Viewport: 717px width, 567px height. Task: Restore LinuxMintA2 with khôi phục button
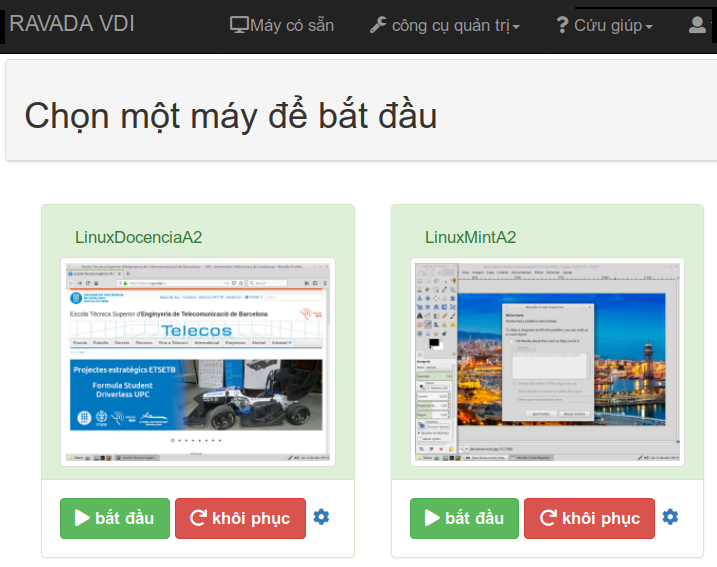[589, 518]
